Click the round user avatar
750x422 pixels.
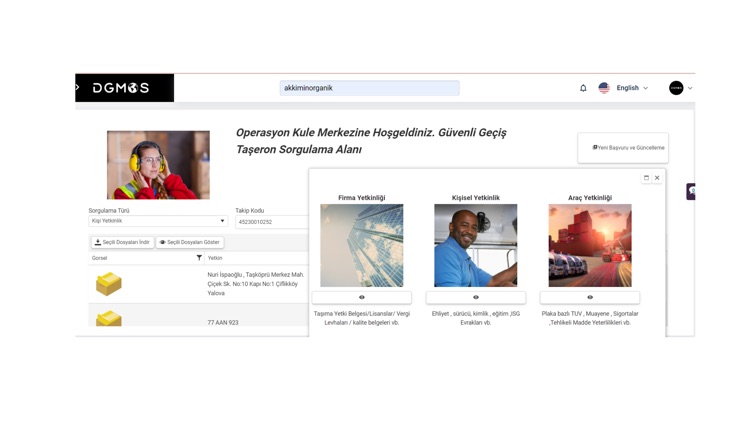pos(676,88)
